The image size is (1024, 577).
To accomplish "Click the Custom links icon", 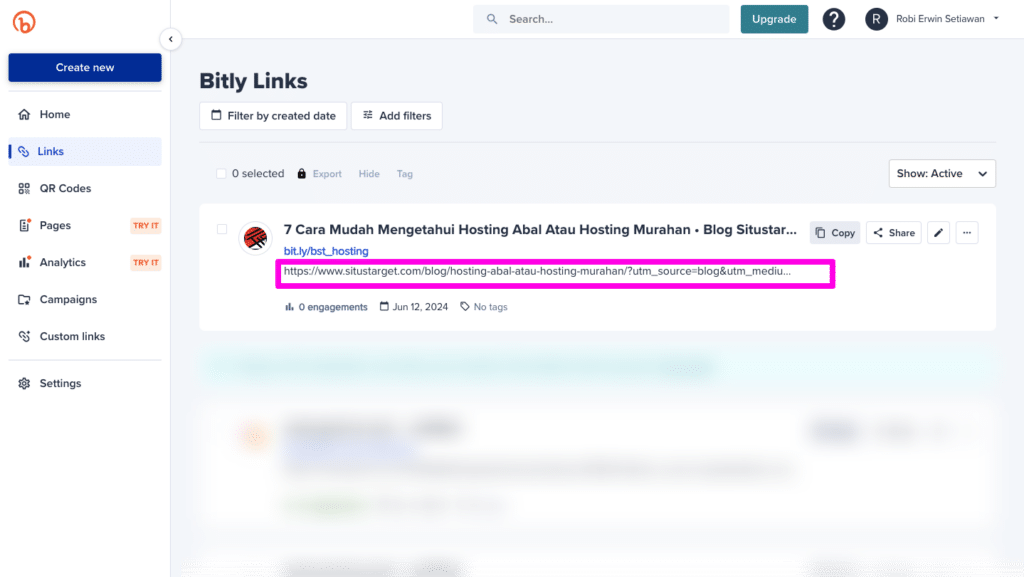I will point(24,336).
